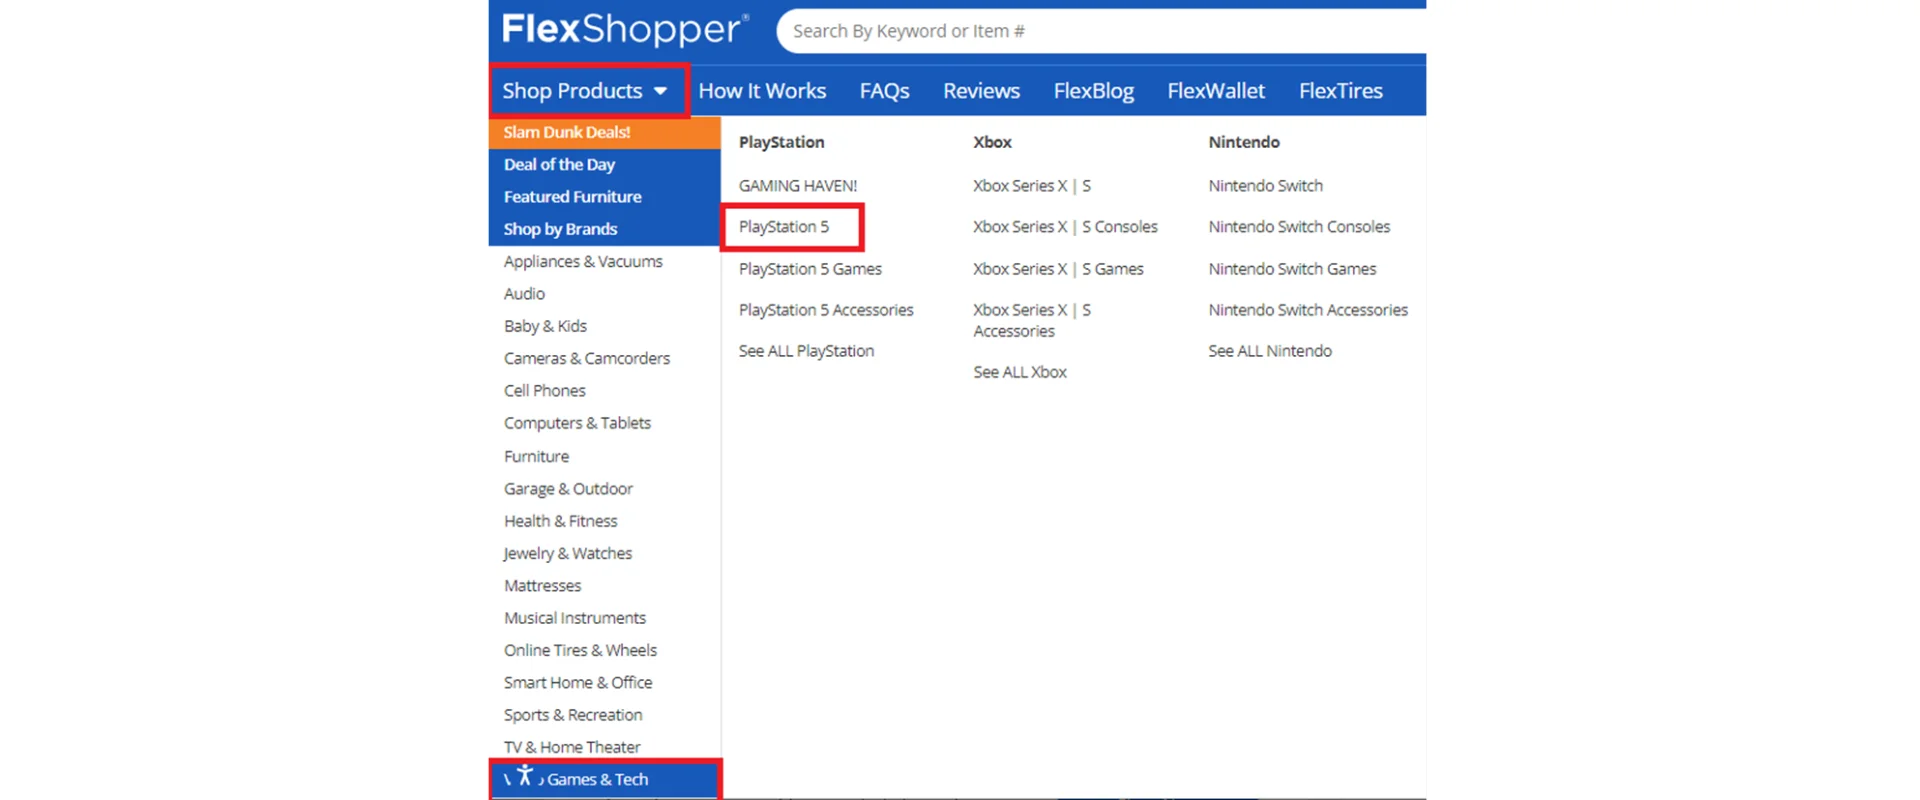
Task: Choose the Audio category
Action: click(x=524, y=294)
